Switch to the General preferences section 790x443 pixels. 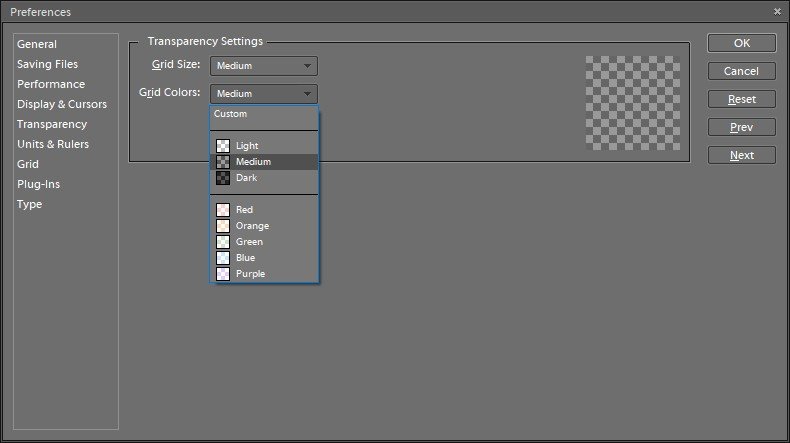pyautogui.click(x=37, y=44)
